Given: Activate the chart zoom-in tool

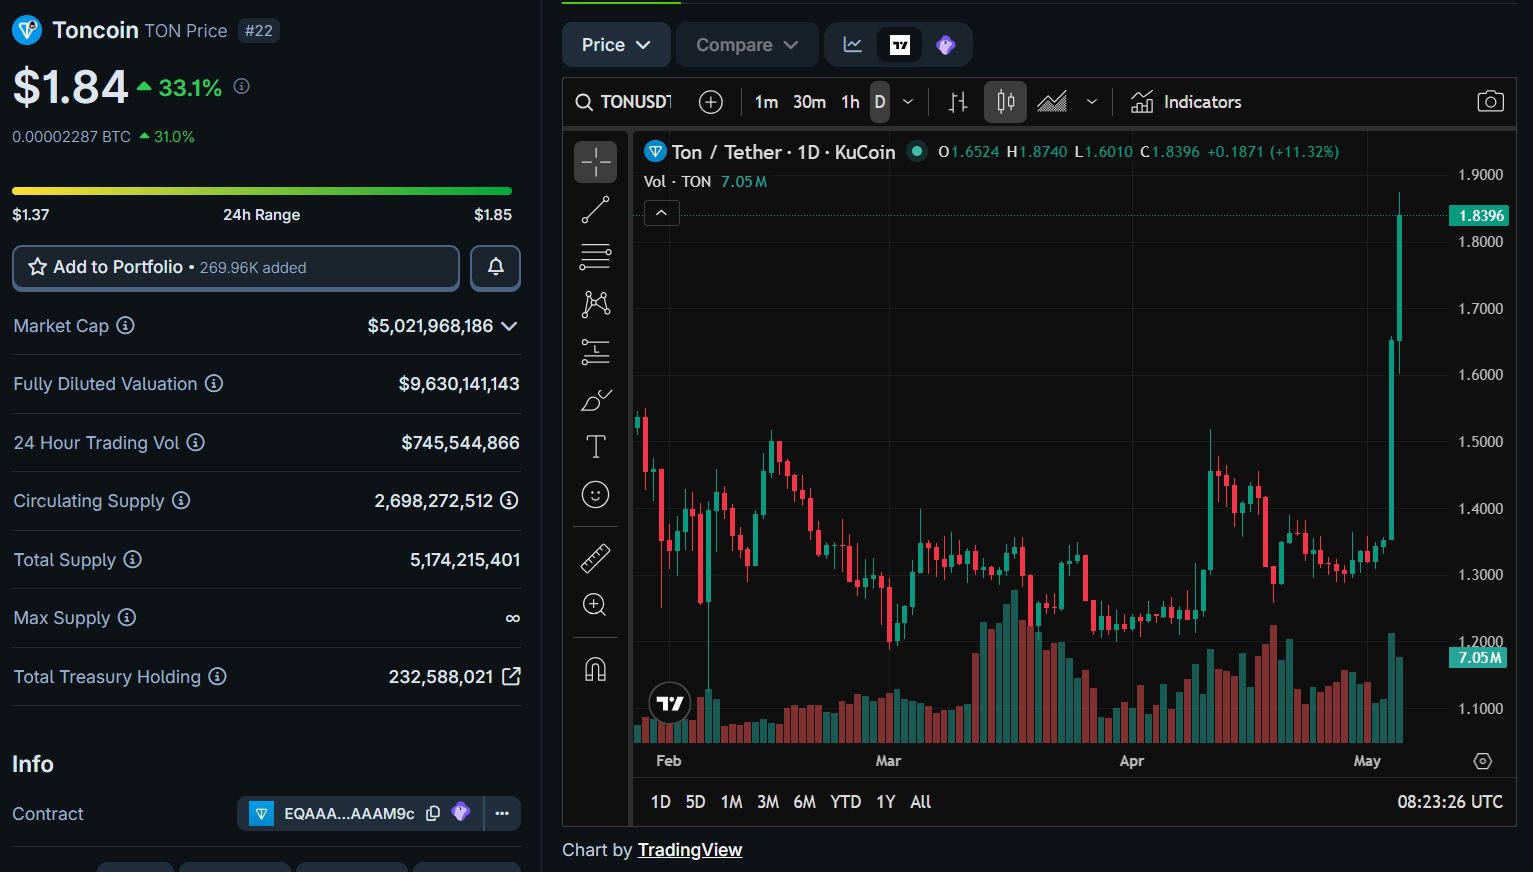Looking at the screenshot, I should (x=595, y=605).
